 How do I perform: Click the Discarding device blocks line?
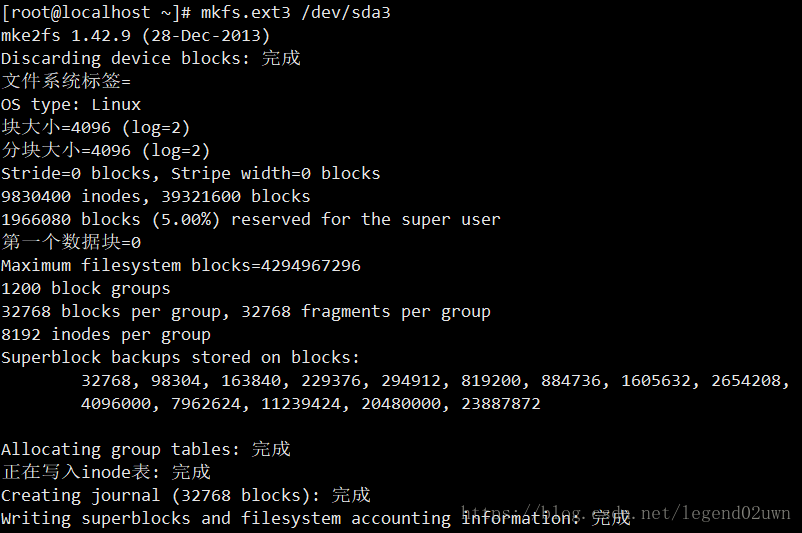150,58
